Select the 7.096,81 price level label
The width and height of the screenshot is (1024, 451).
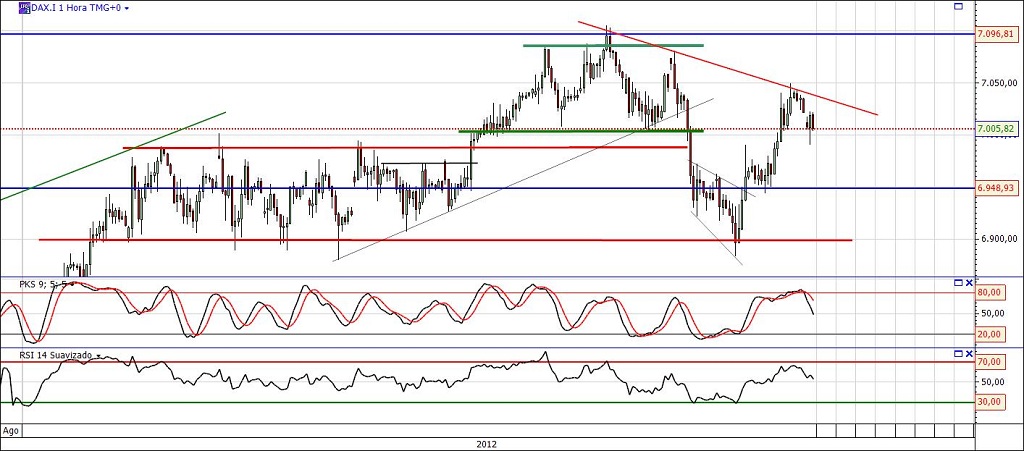[x=995, y=34]
